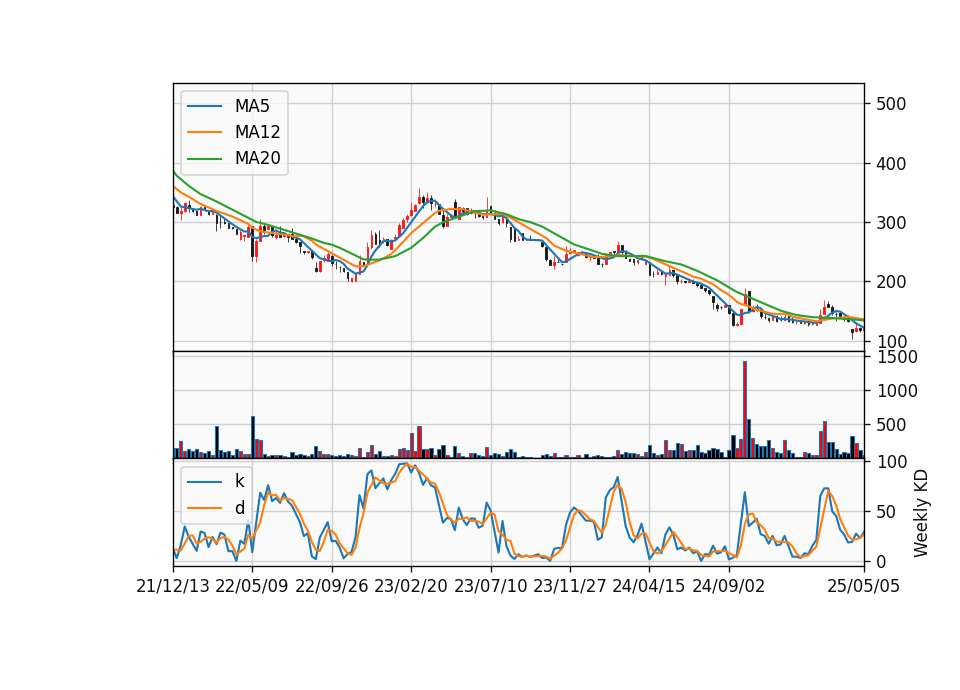Click the 23/11/27 date axis label
The width and height of the screenshot is (960, 690).
click(569, 586)
